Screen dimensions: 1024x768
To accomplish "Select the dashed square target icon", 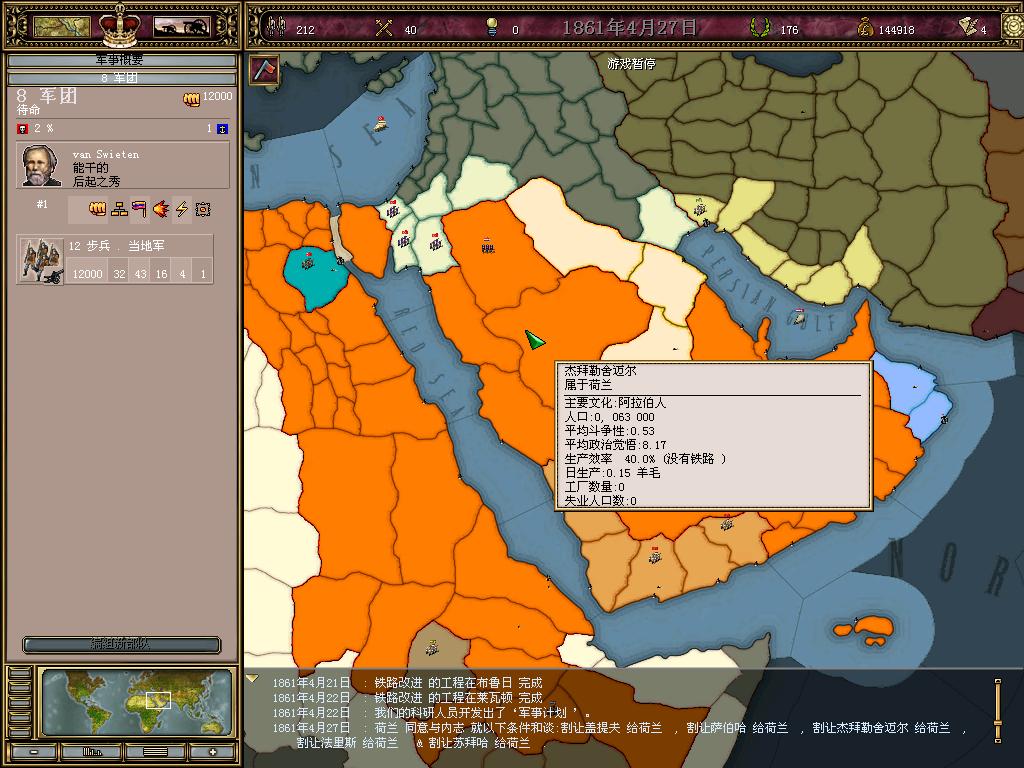I will [x=203, y=209].
